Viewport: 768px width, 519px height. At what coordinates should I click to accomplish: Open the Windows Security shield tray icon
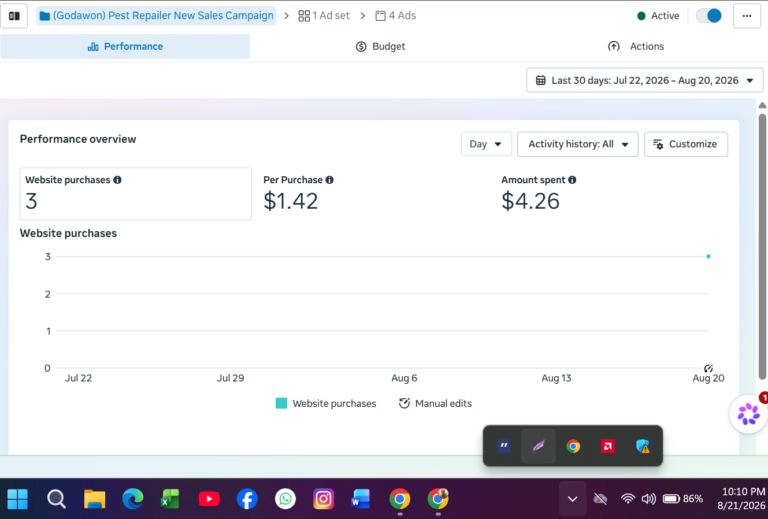(x=643, y=446)
